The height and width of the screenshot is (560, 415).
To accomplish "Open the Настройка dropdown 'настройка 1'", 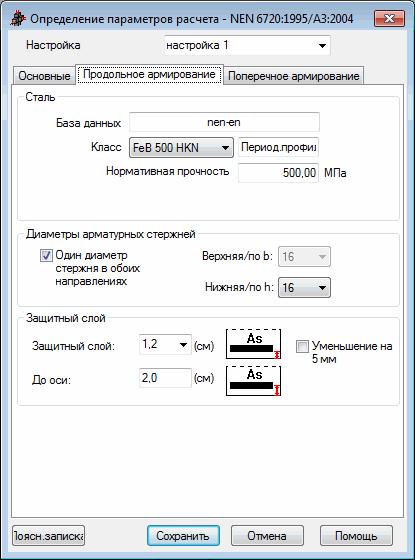I will pyautogui.click(x=247, y=45).
